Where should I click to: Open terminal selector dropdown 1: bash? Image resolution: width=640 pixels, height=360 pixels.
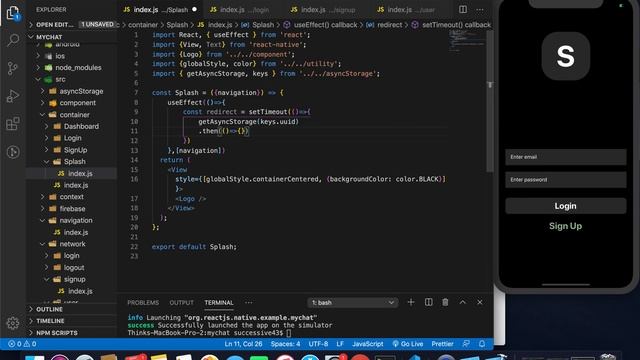pyautogui.click(x=353, y=302)
